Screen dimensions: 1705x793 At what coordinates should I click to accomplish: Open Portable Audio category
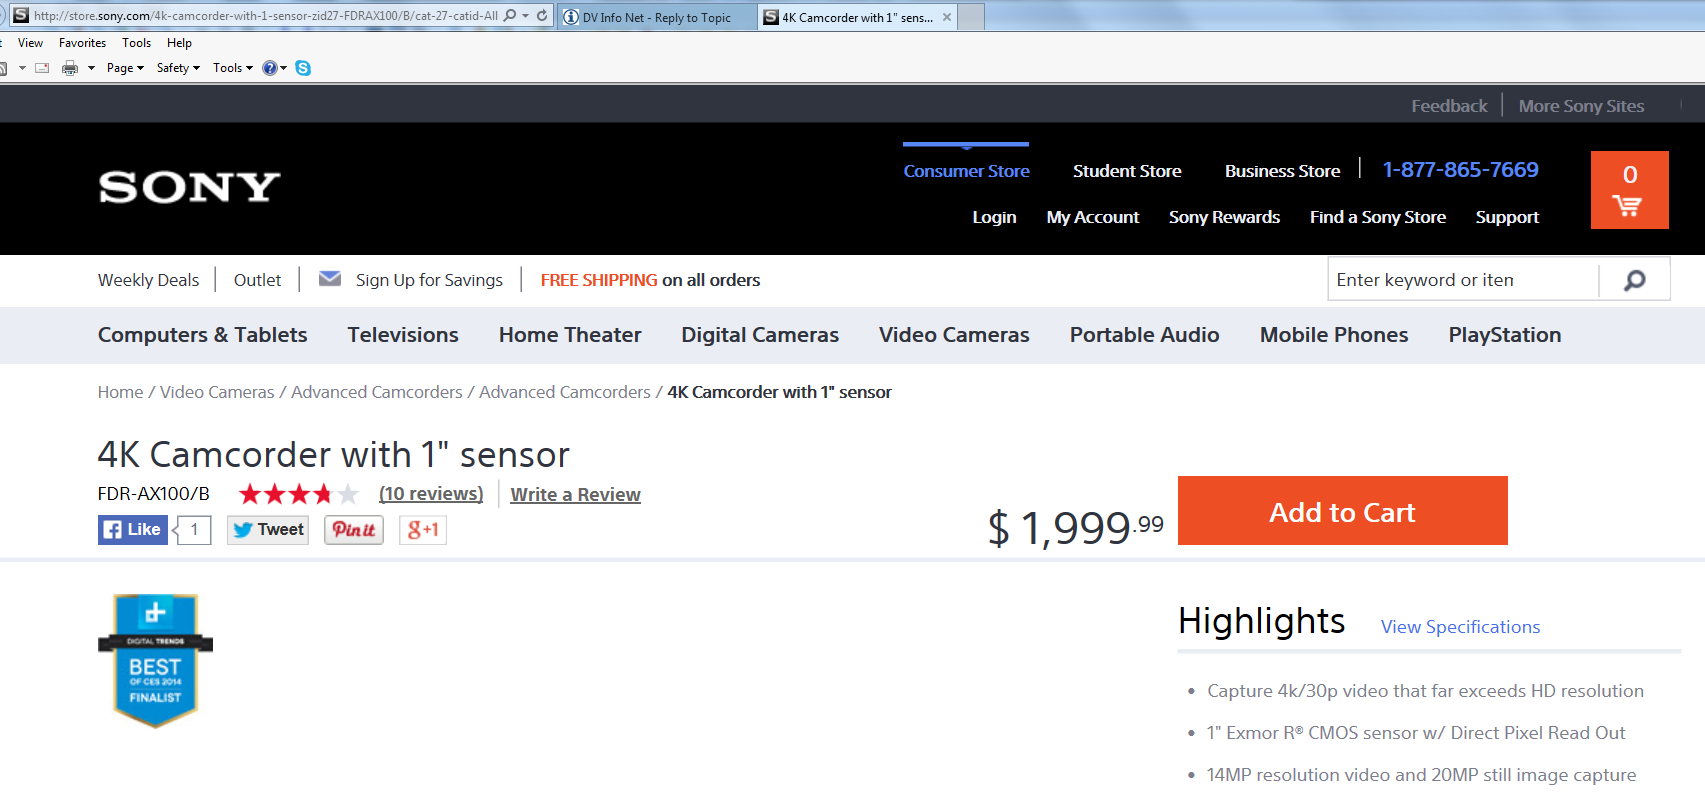tap(1144, 335)
